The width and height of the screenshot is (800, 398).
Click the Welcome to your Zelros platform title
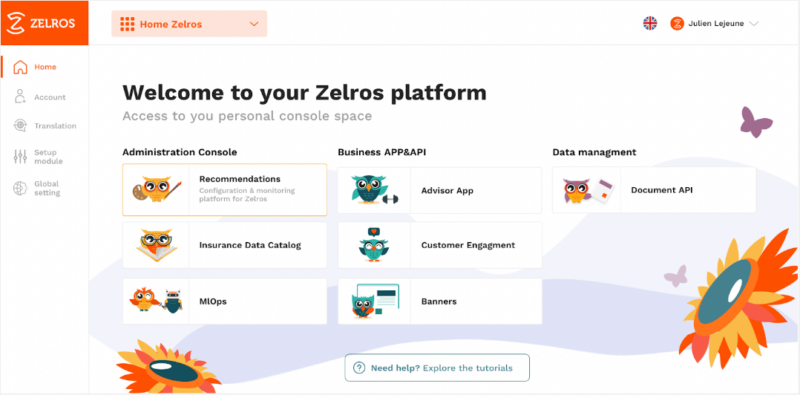tap(305, 92)
